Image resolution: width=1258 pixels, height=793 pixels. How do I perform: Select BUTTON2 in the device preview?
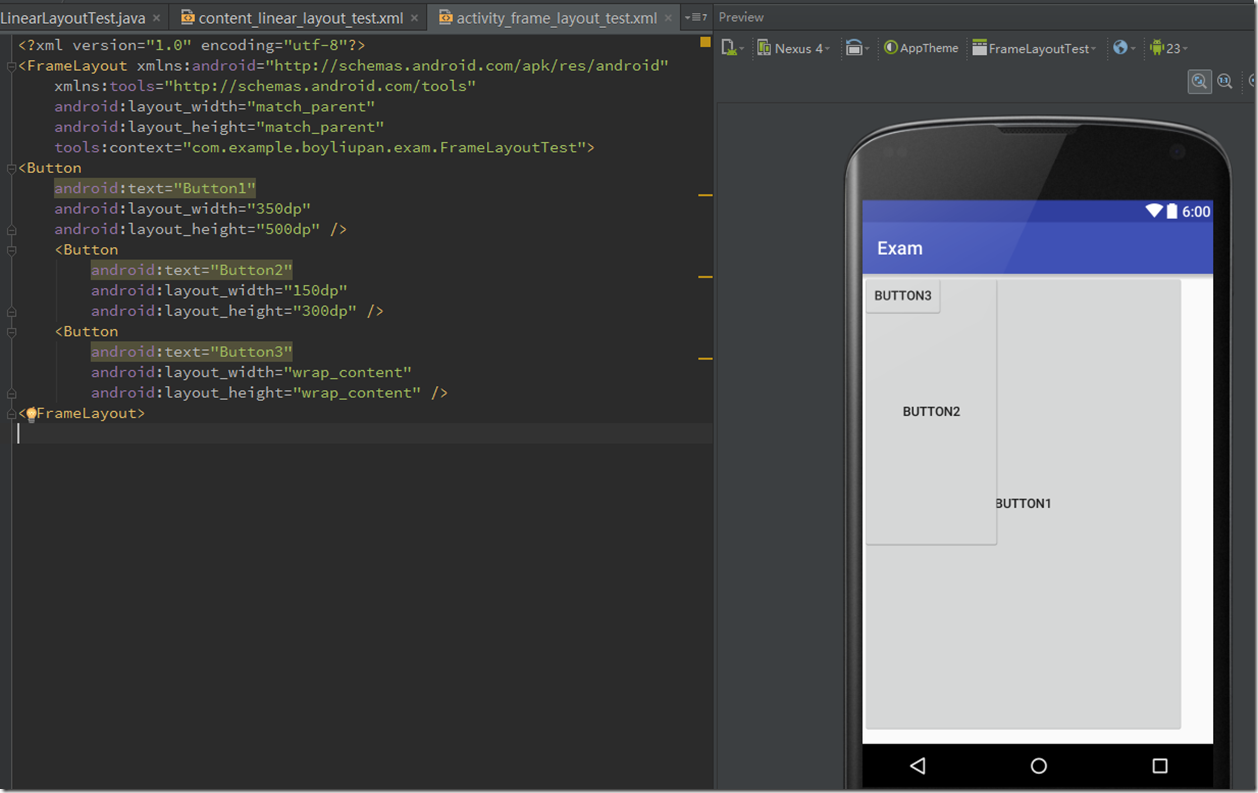coord(931,412)
